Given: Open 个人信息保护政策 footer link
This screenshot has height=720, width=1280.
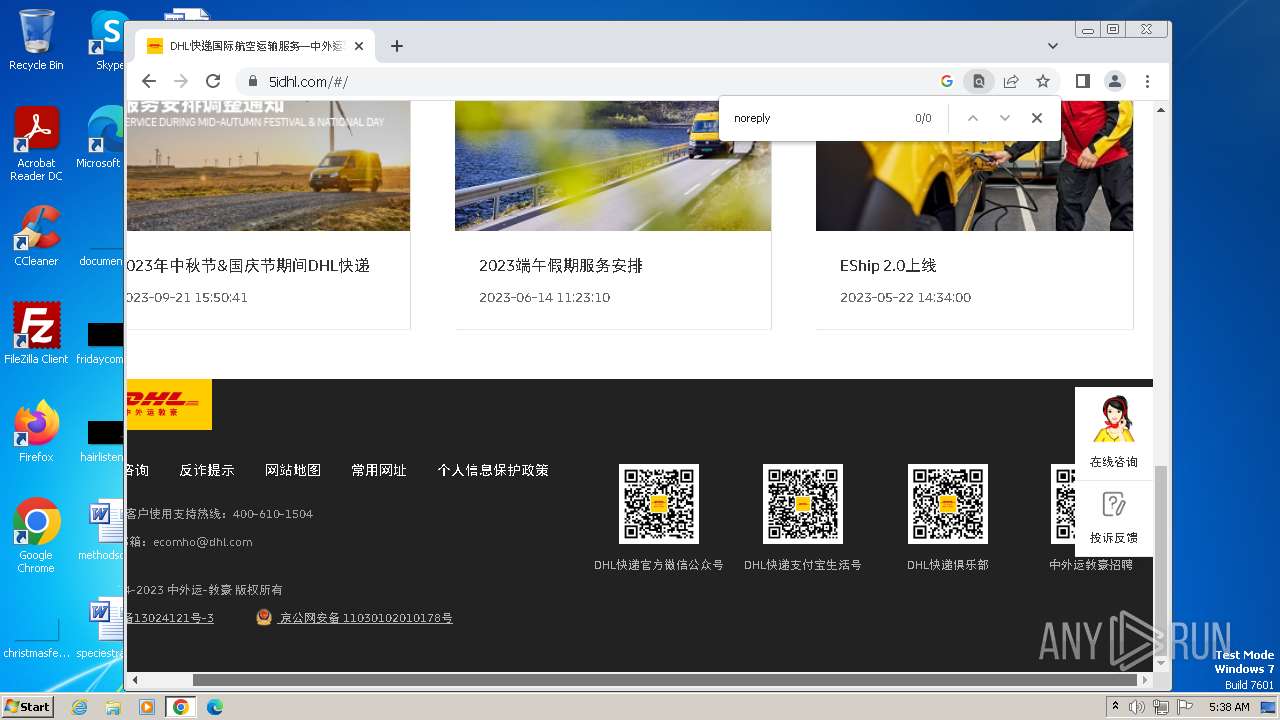Looking at the screenshot, I should coord(493,470).
